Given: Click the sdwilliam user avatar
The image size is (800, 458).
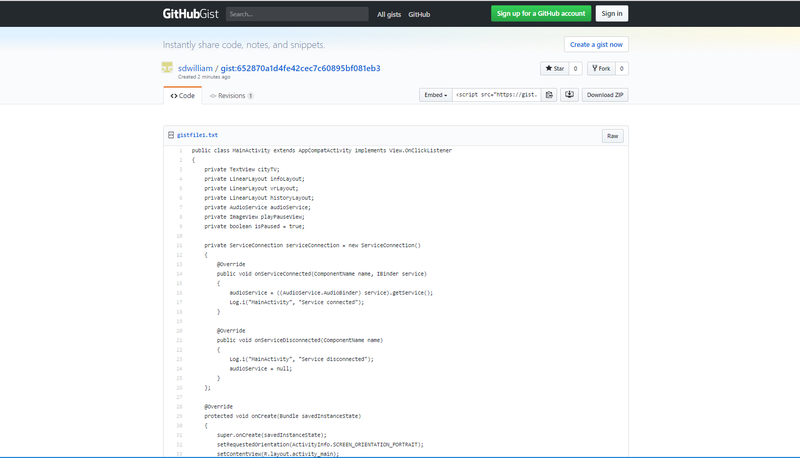Looking at the screenshot, I should [168, 68].
